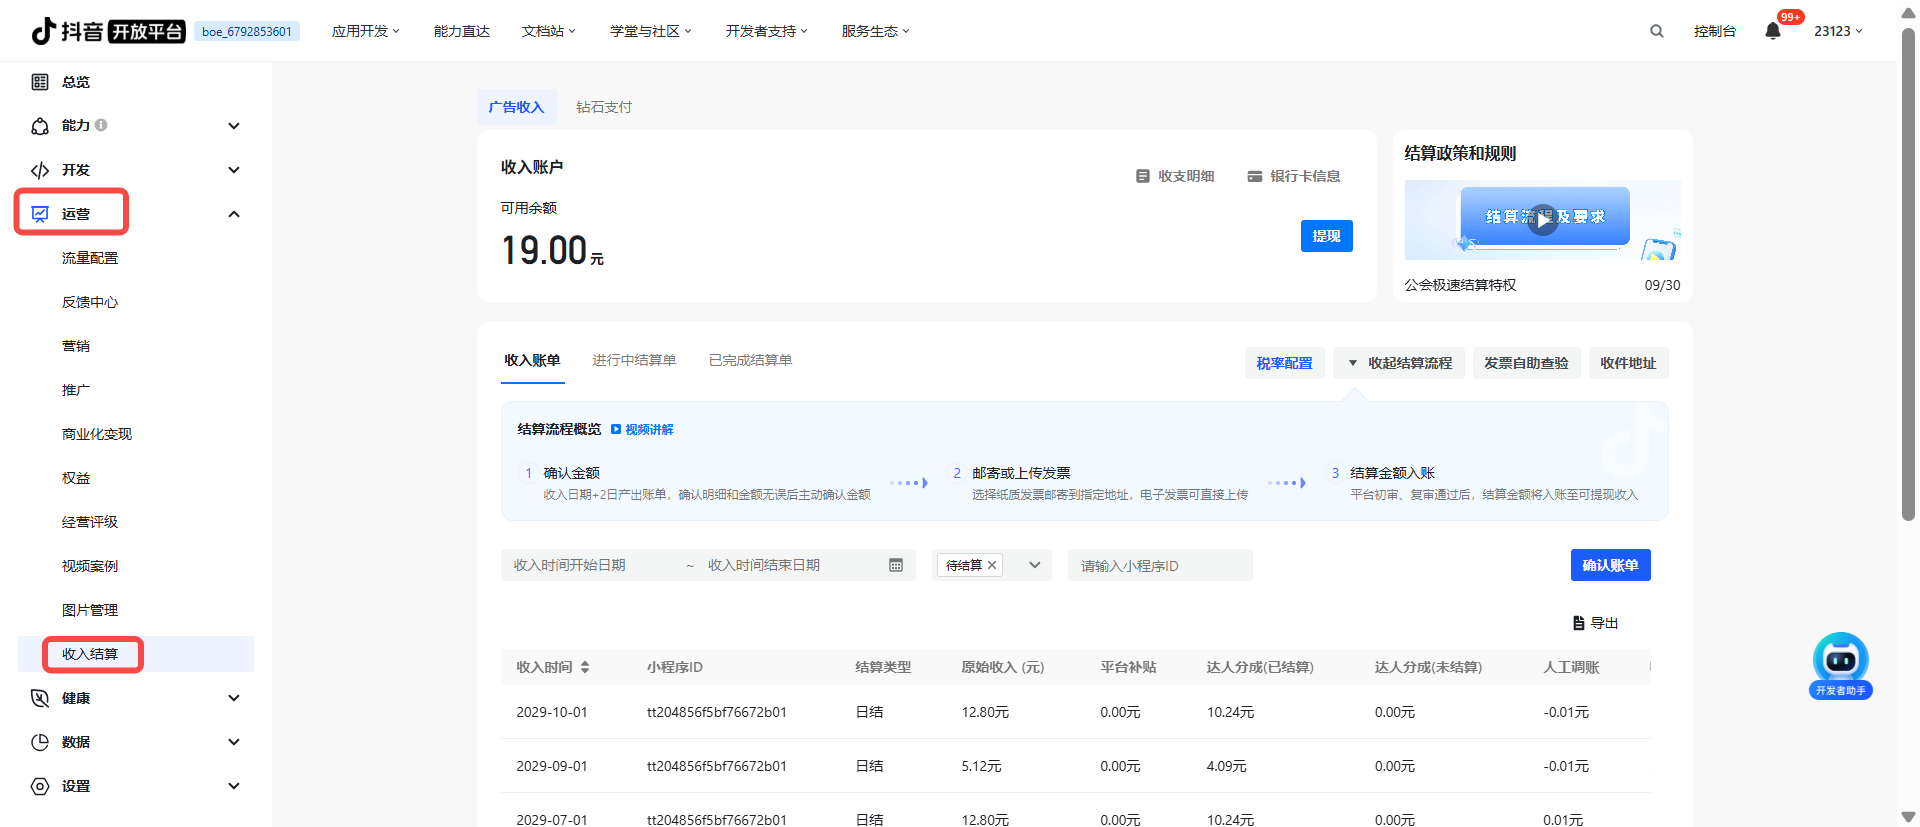Click the search magnifier icon
Image resolution: width=1920 pixels, height=827 pixels.
(x=1656, y=31)
